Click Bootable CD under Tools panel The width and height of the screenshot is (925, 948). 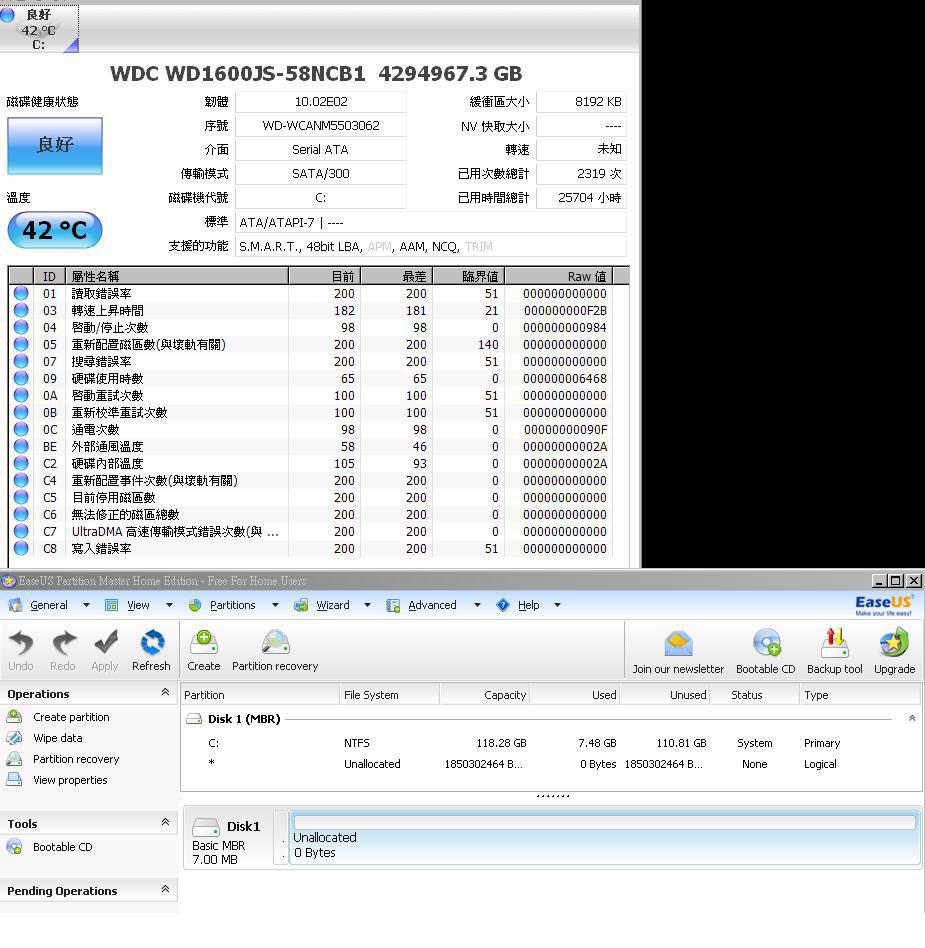(x=63, y=848)
